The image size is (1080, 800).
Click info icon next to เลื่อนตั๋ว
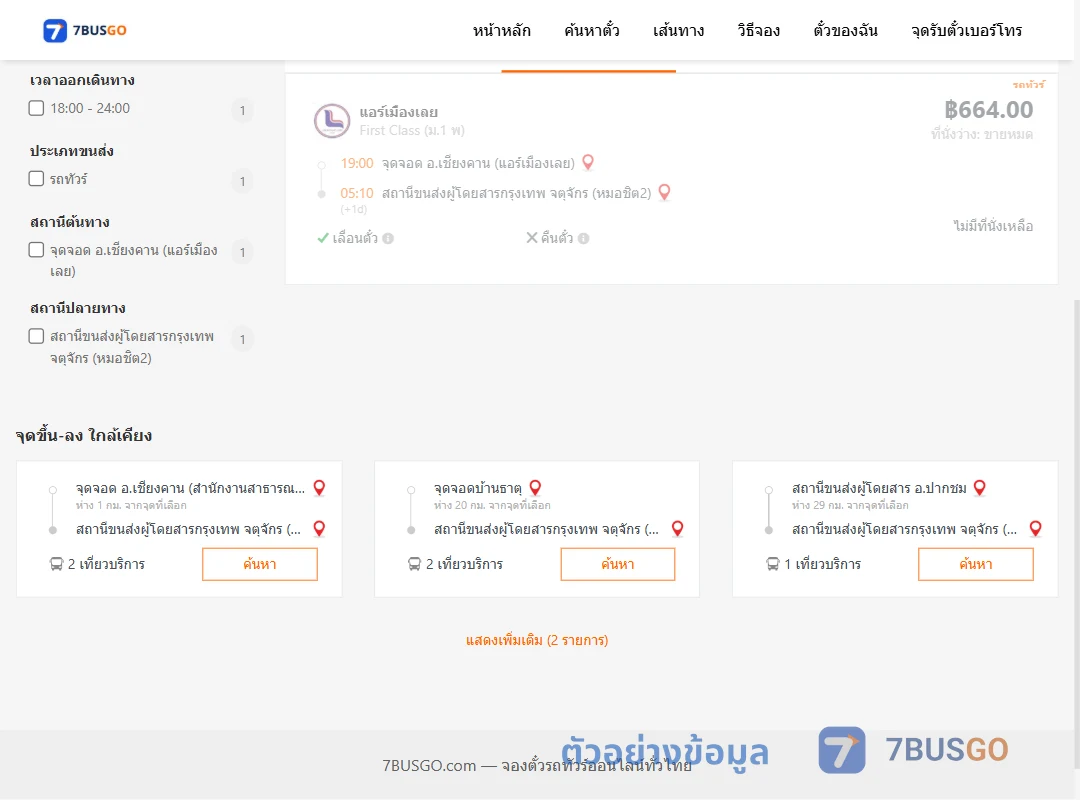coord(388,238)
